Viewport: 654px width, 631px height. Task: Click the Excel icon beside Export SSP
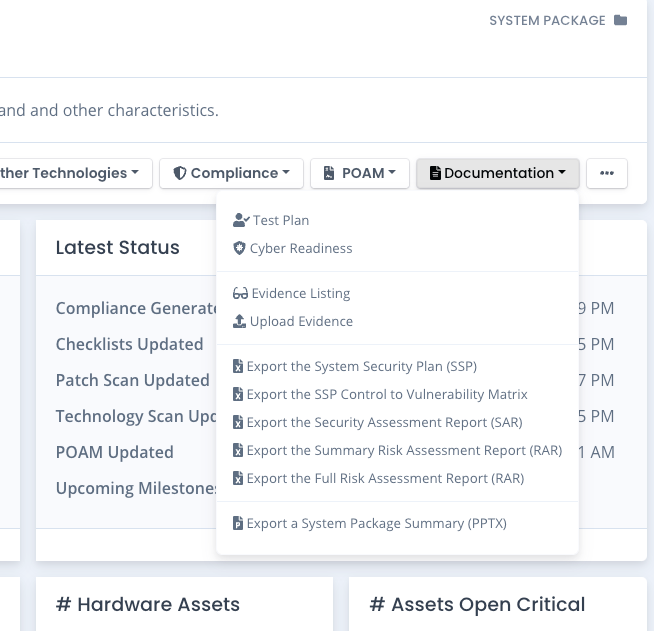click(238, 367)
